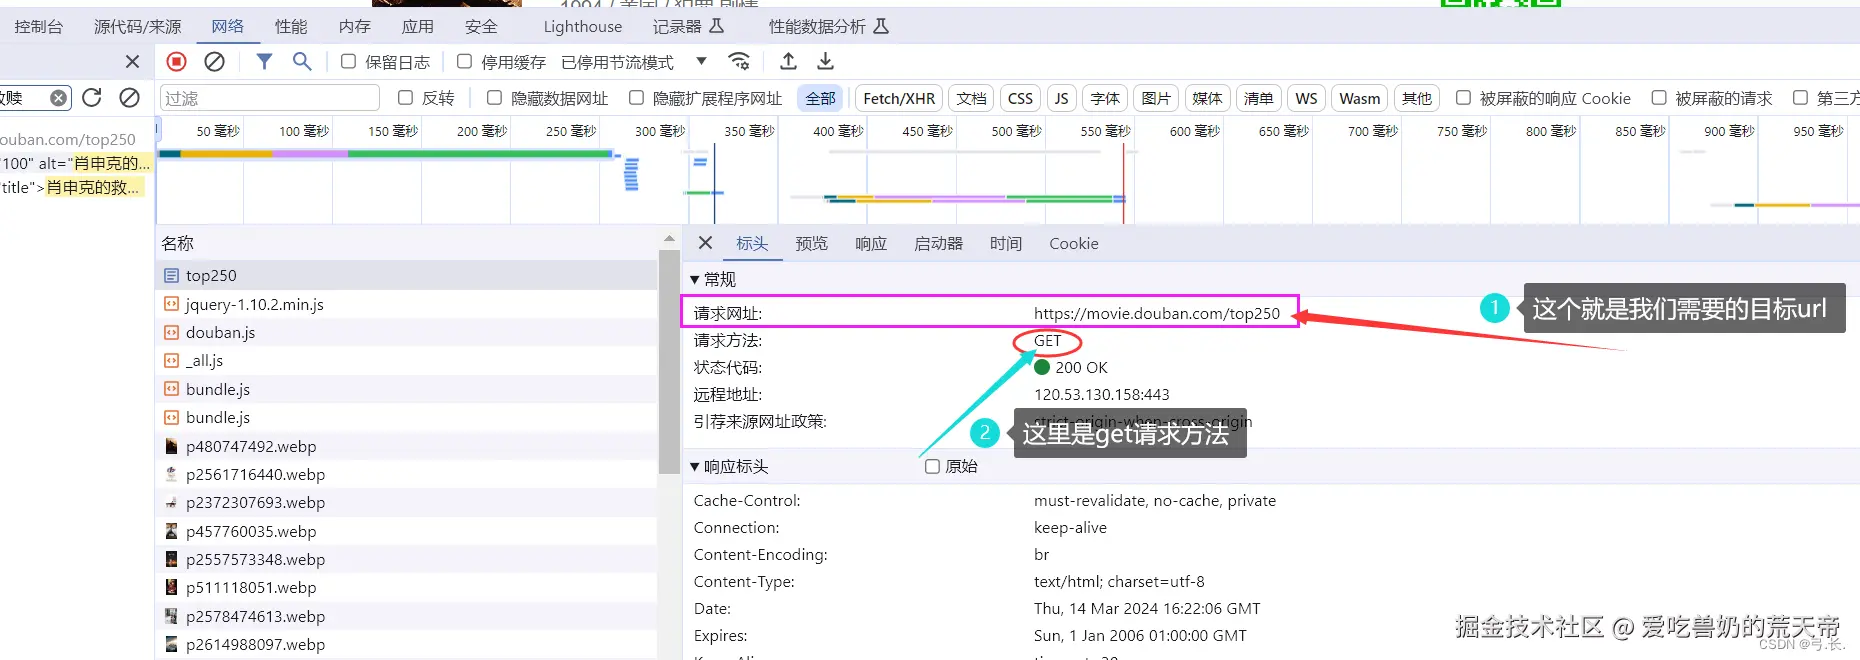Open the Lighthouse tab

(583, 27)
